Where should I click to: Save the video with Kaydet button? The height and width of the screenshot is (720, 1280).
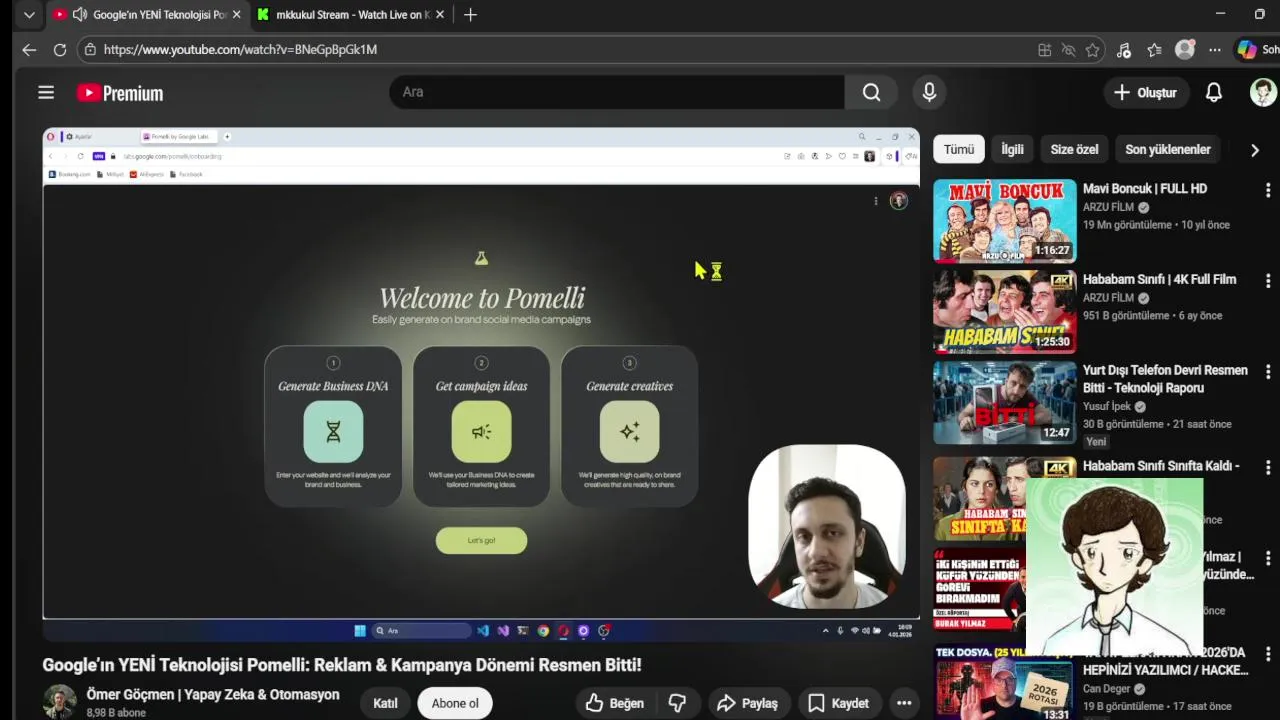[839, 703]
